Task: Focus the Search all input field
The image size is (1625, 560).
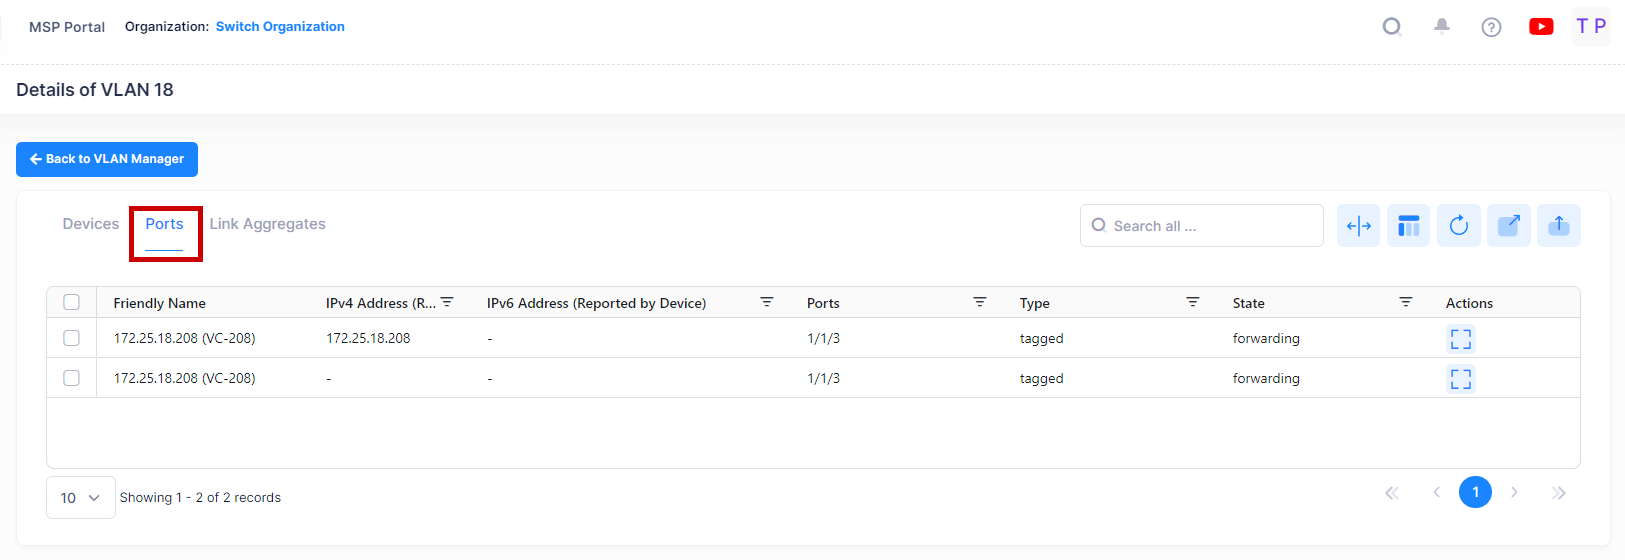Action: (1210, 226)
